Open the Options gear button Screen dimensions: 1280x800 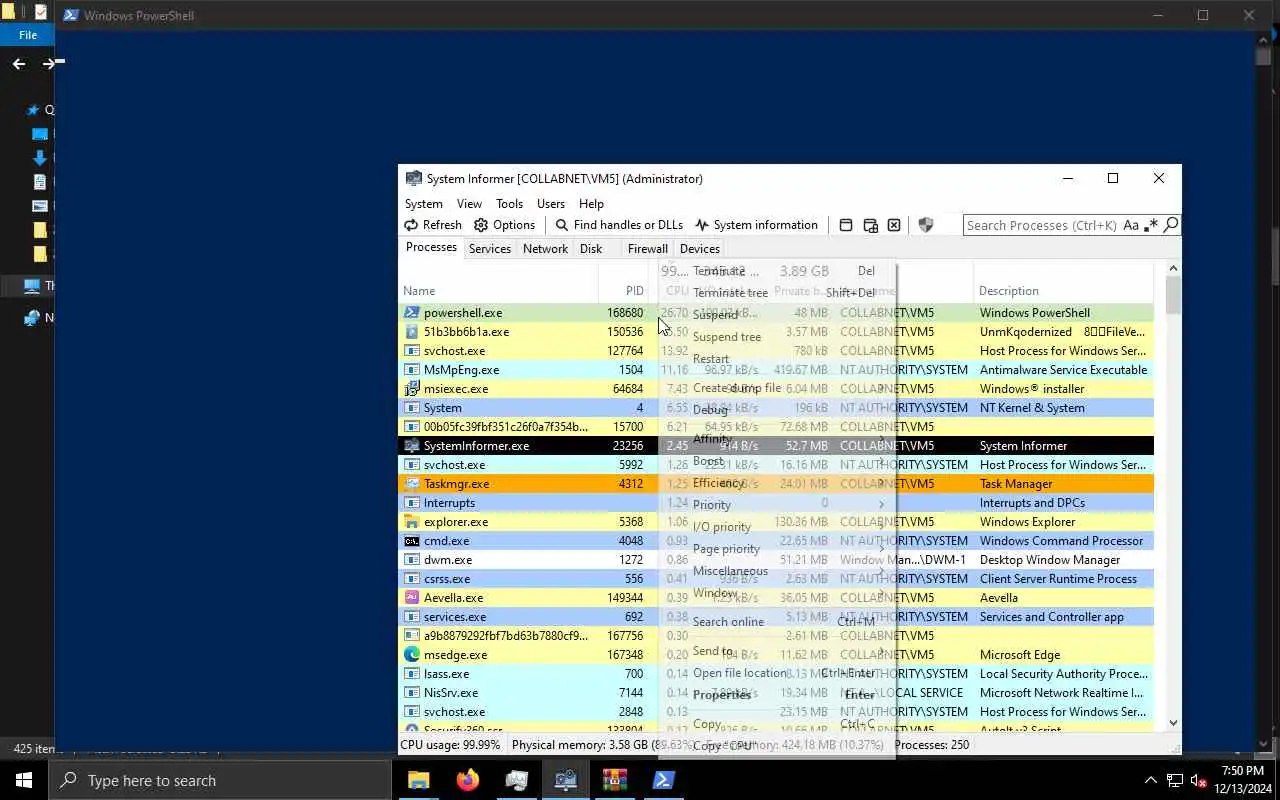504,225
